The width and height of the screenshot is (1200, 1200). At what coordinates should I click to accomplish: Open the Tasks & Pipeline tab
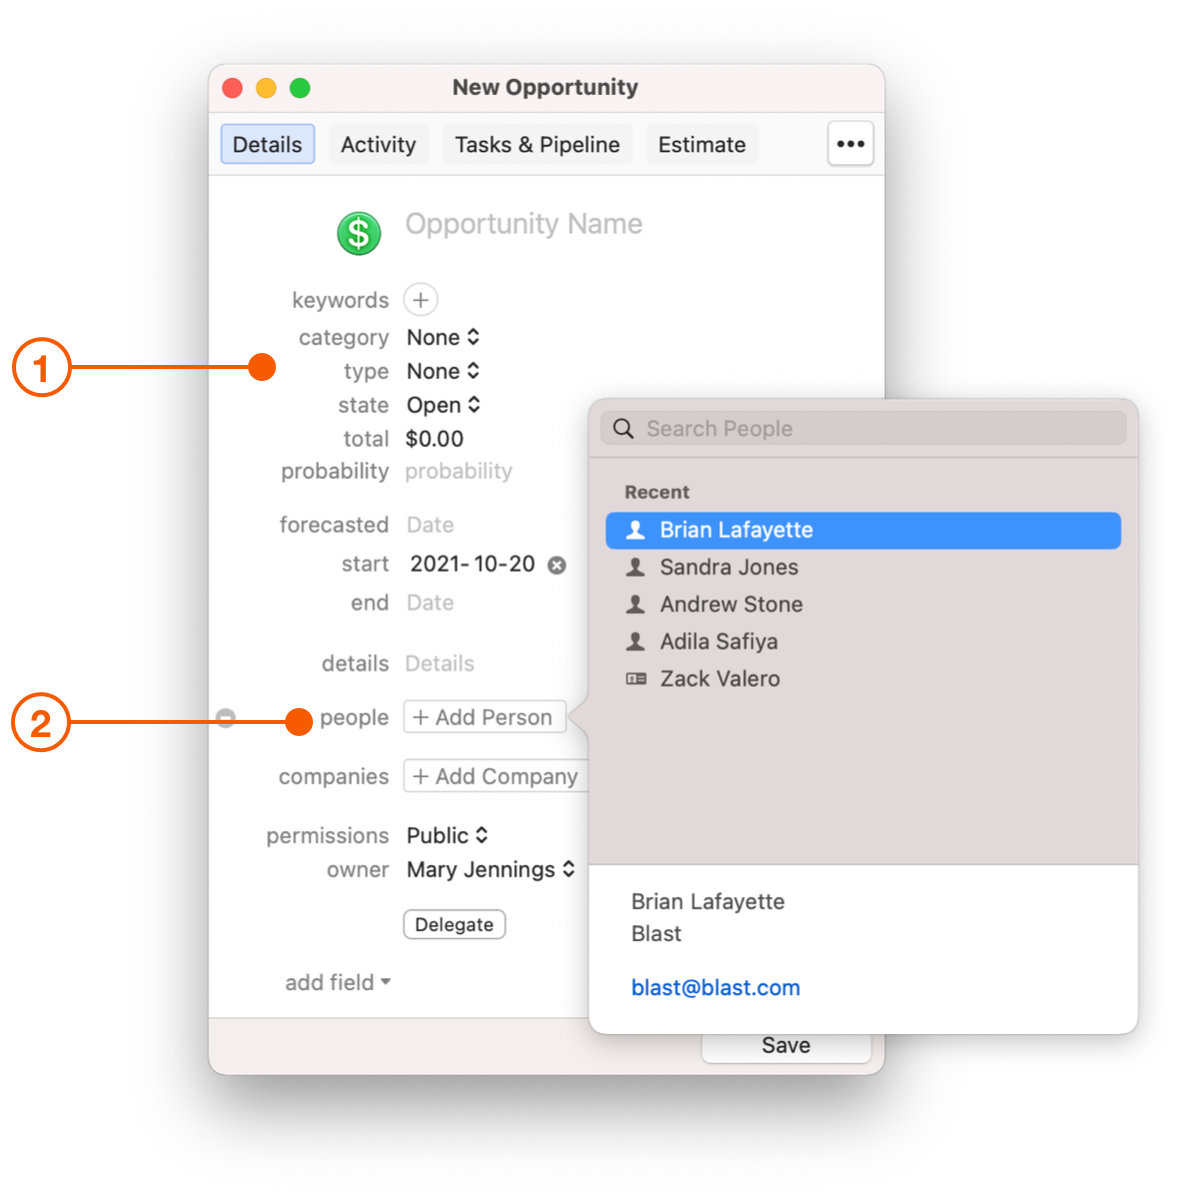538,144
